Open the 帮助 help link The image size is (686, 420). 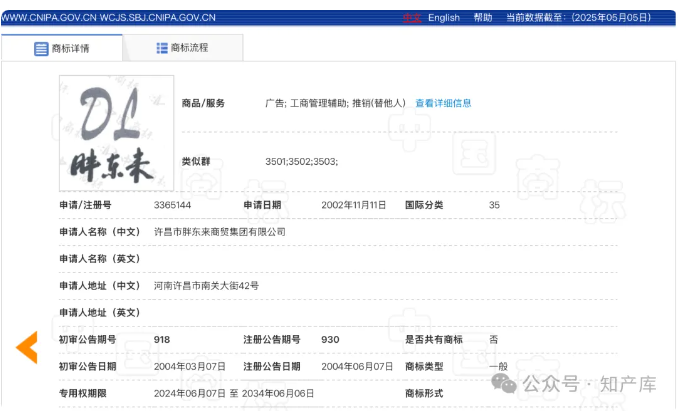[483, 18]
